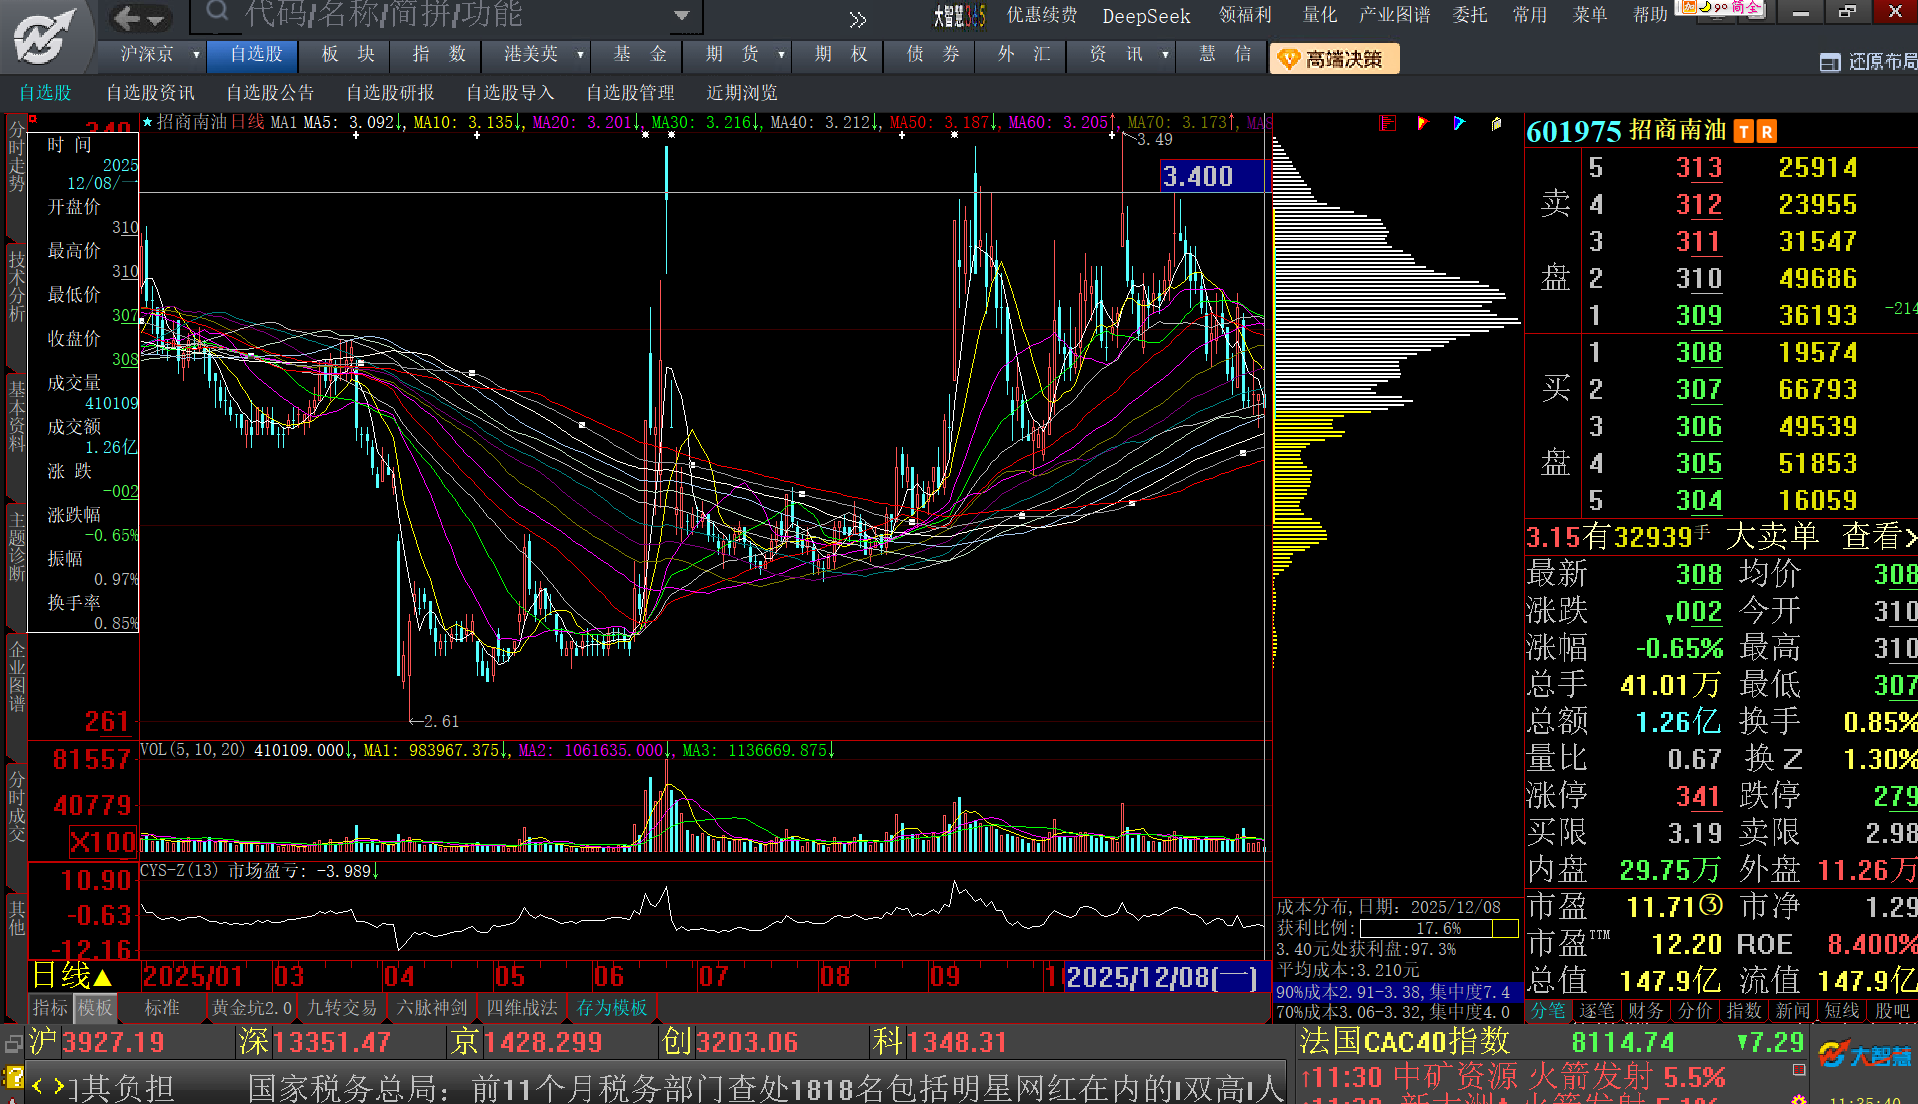Viewport: 1918px width, 1104px height.
Task: Click the magnifier icon in the search box
Action: click(x=217, y=12)
